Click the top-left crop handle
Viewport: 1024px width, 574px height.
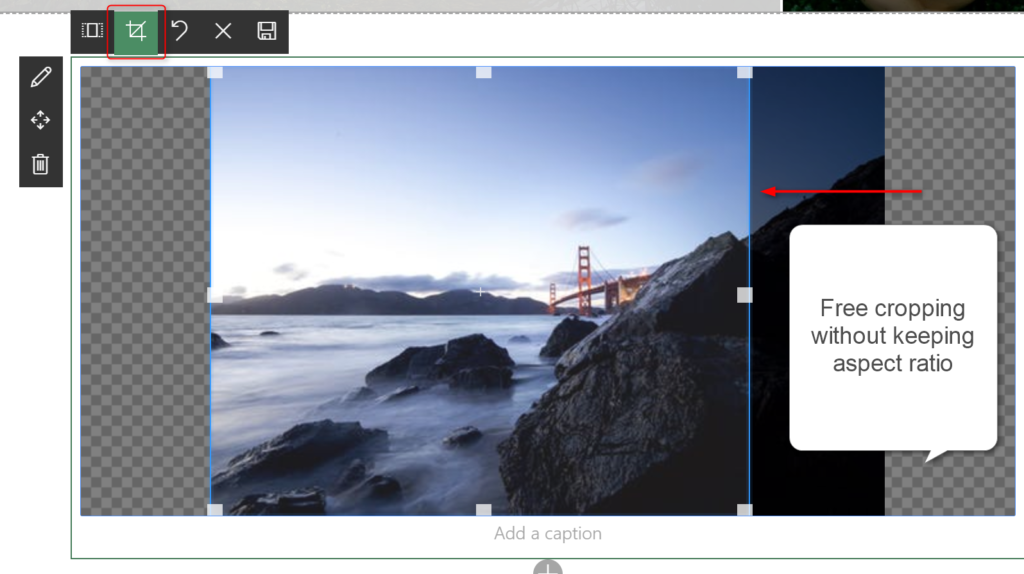tap(215, 72)
